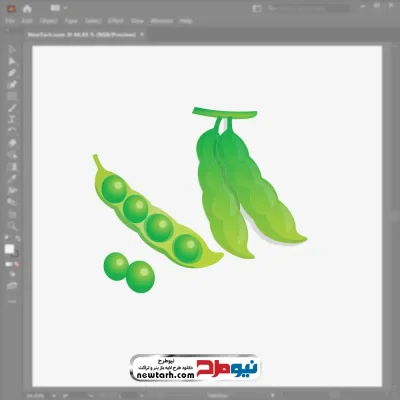Open the Effect menu
The height and width of the screenshot is (400, 400).
[x=116, y=21]
